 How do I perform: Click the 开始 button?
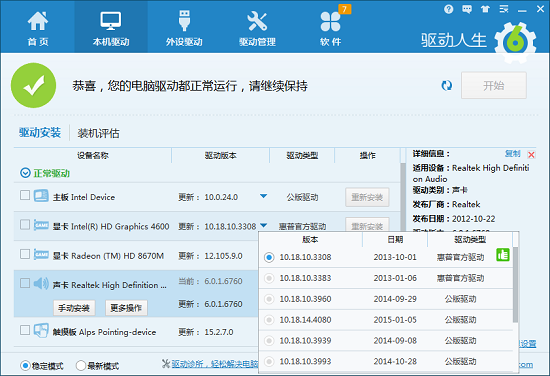tap(494, 85)
